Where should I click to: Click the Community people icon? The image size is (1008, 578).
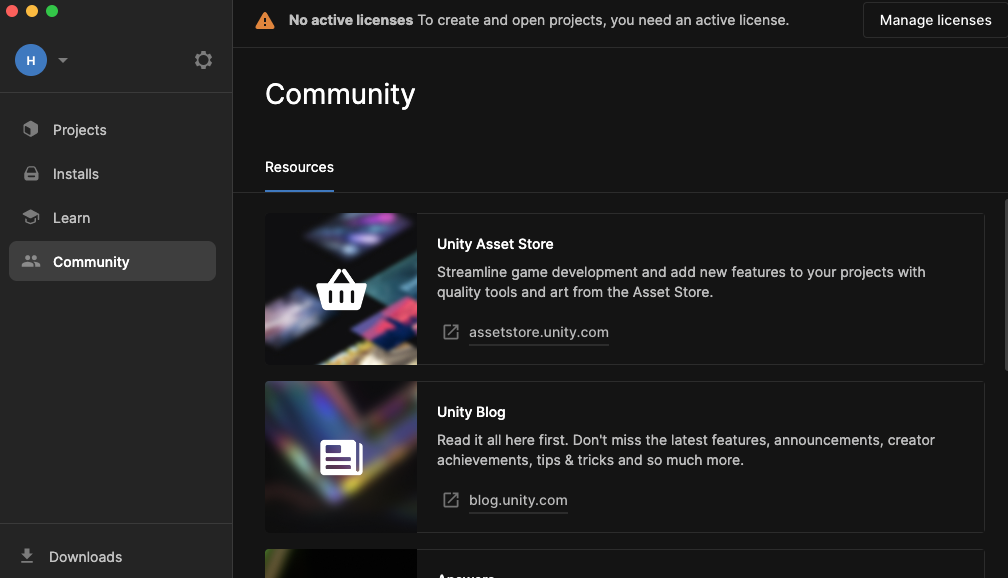pos(31,262)
